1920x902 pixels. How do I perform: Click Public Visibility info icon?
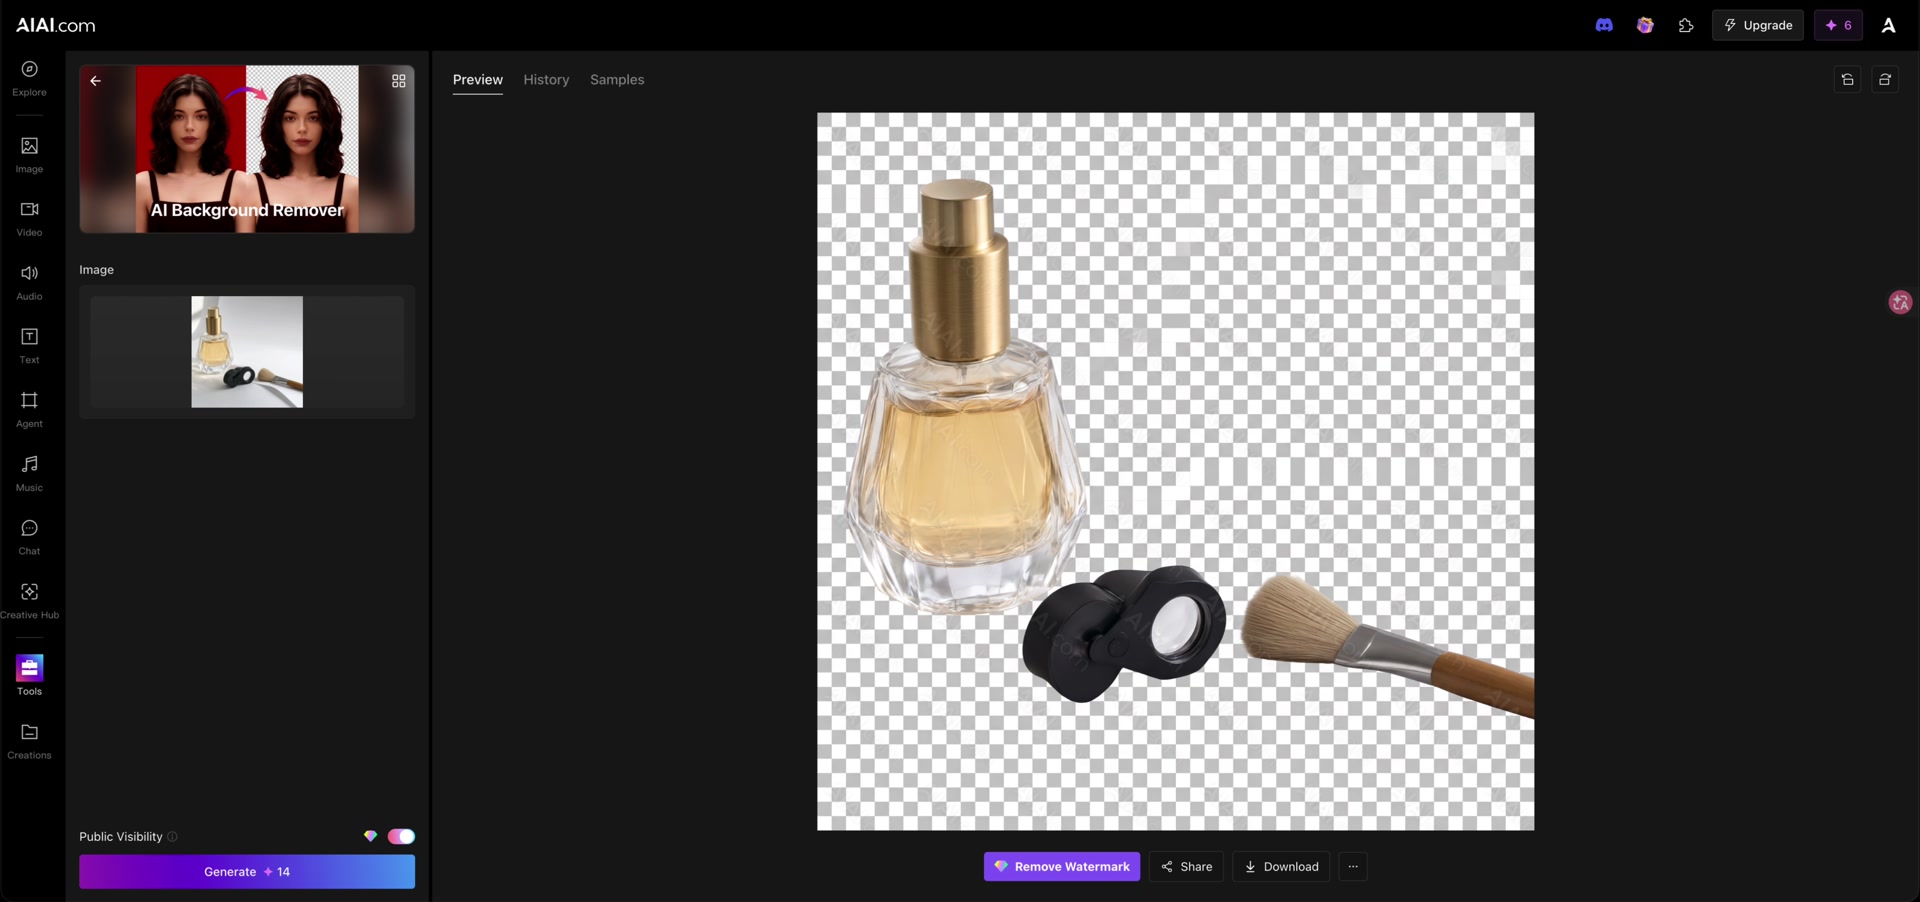pyautogui.click(x=172, y=837)
